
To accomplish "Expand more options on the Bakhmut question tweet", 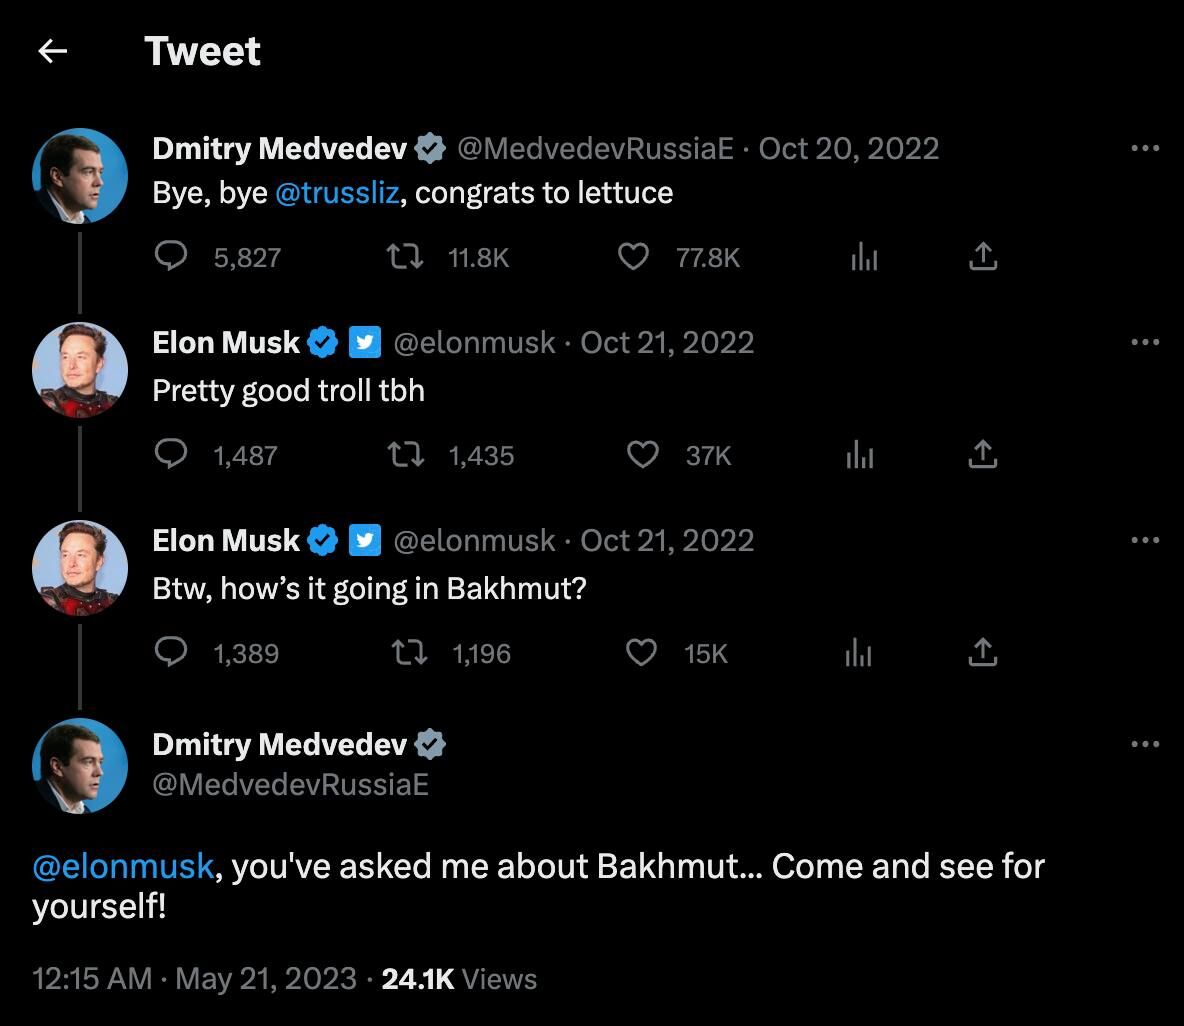I will 1144,540.
